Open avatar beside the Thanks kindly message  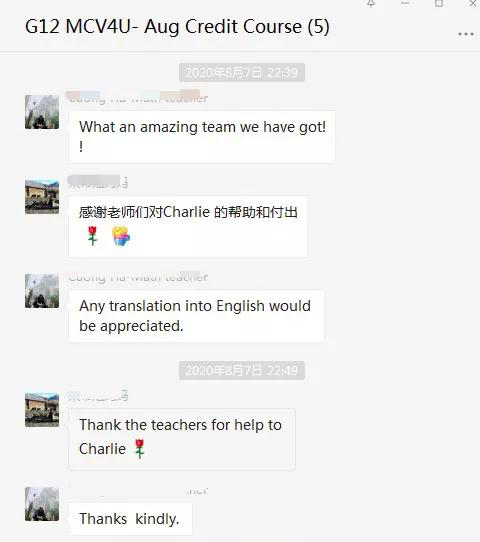[x=42, y=504]
